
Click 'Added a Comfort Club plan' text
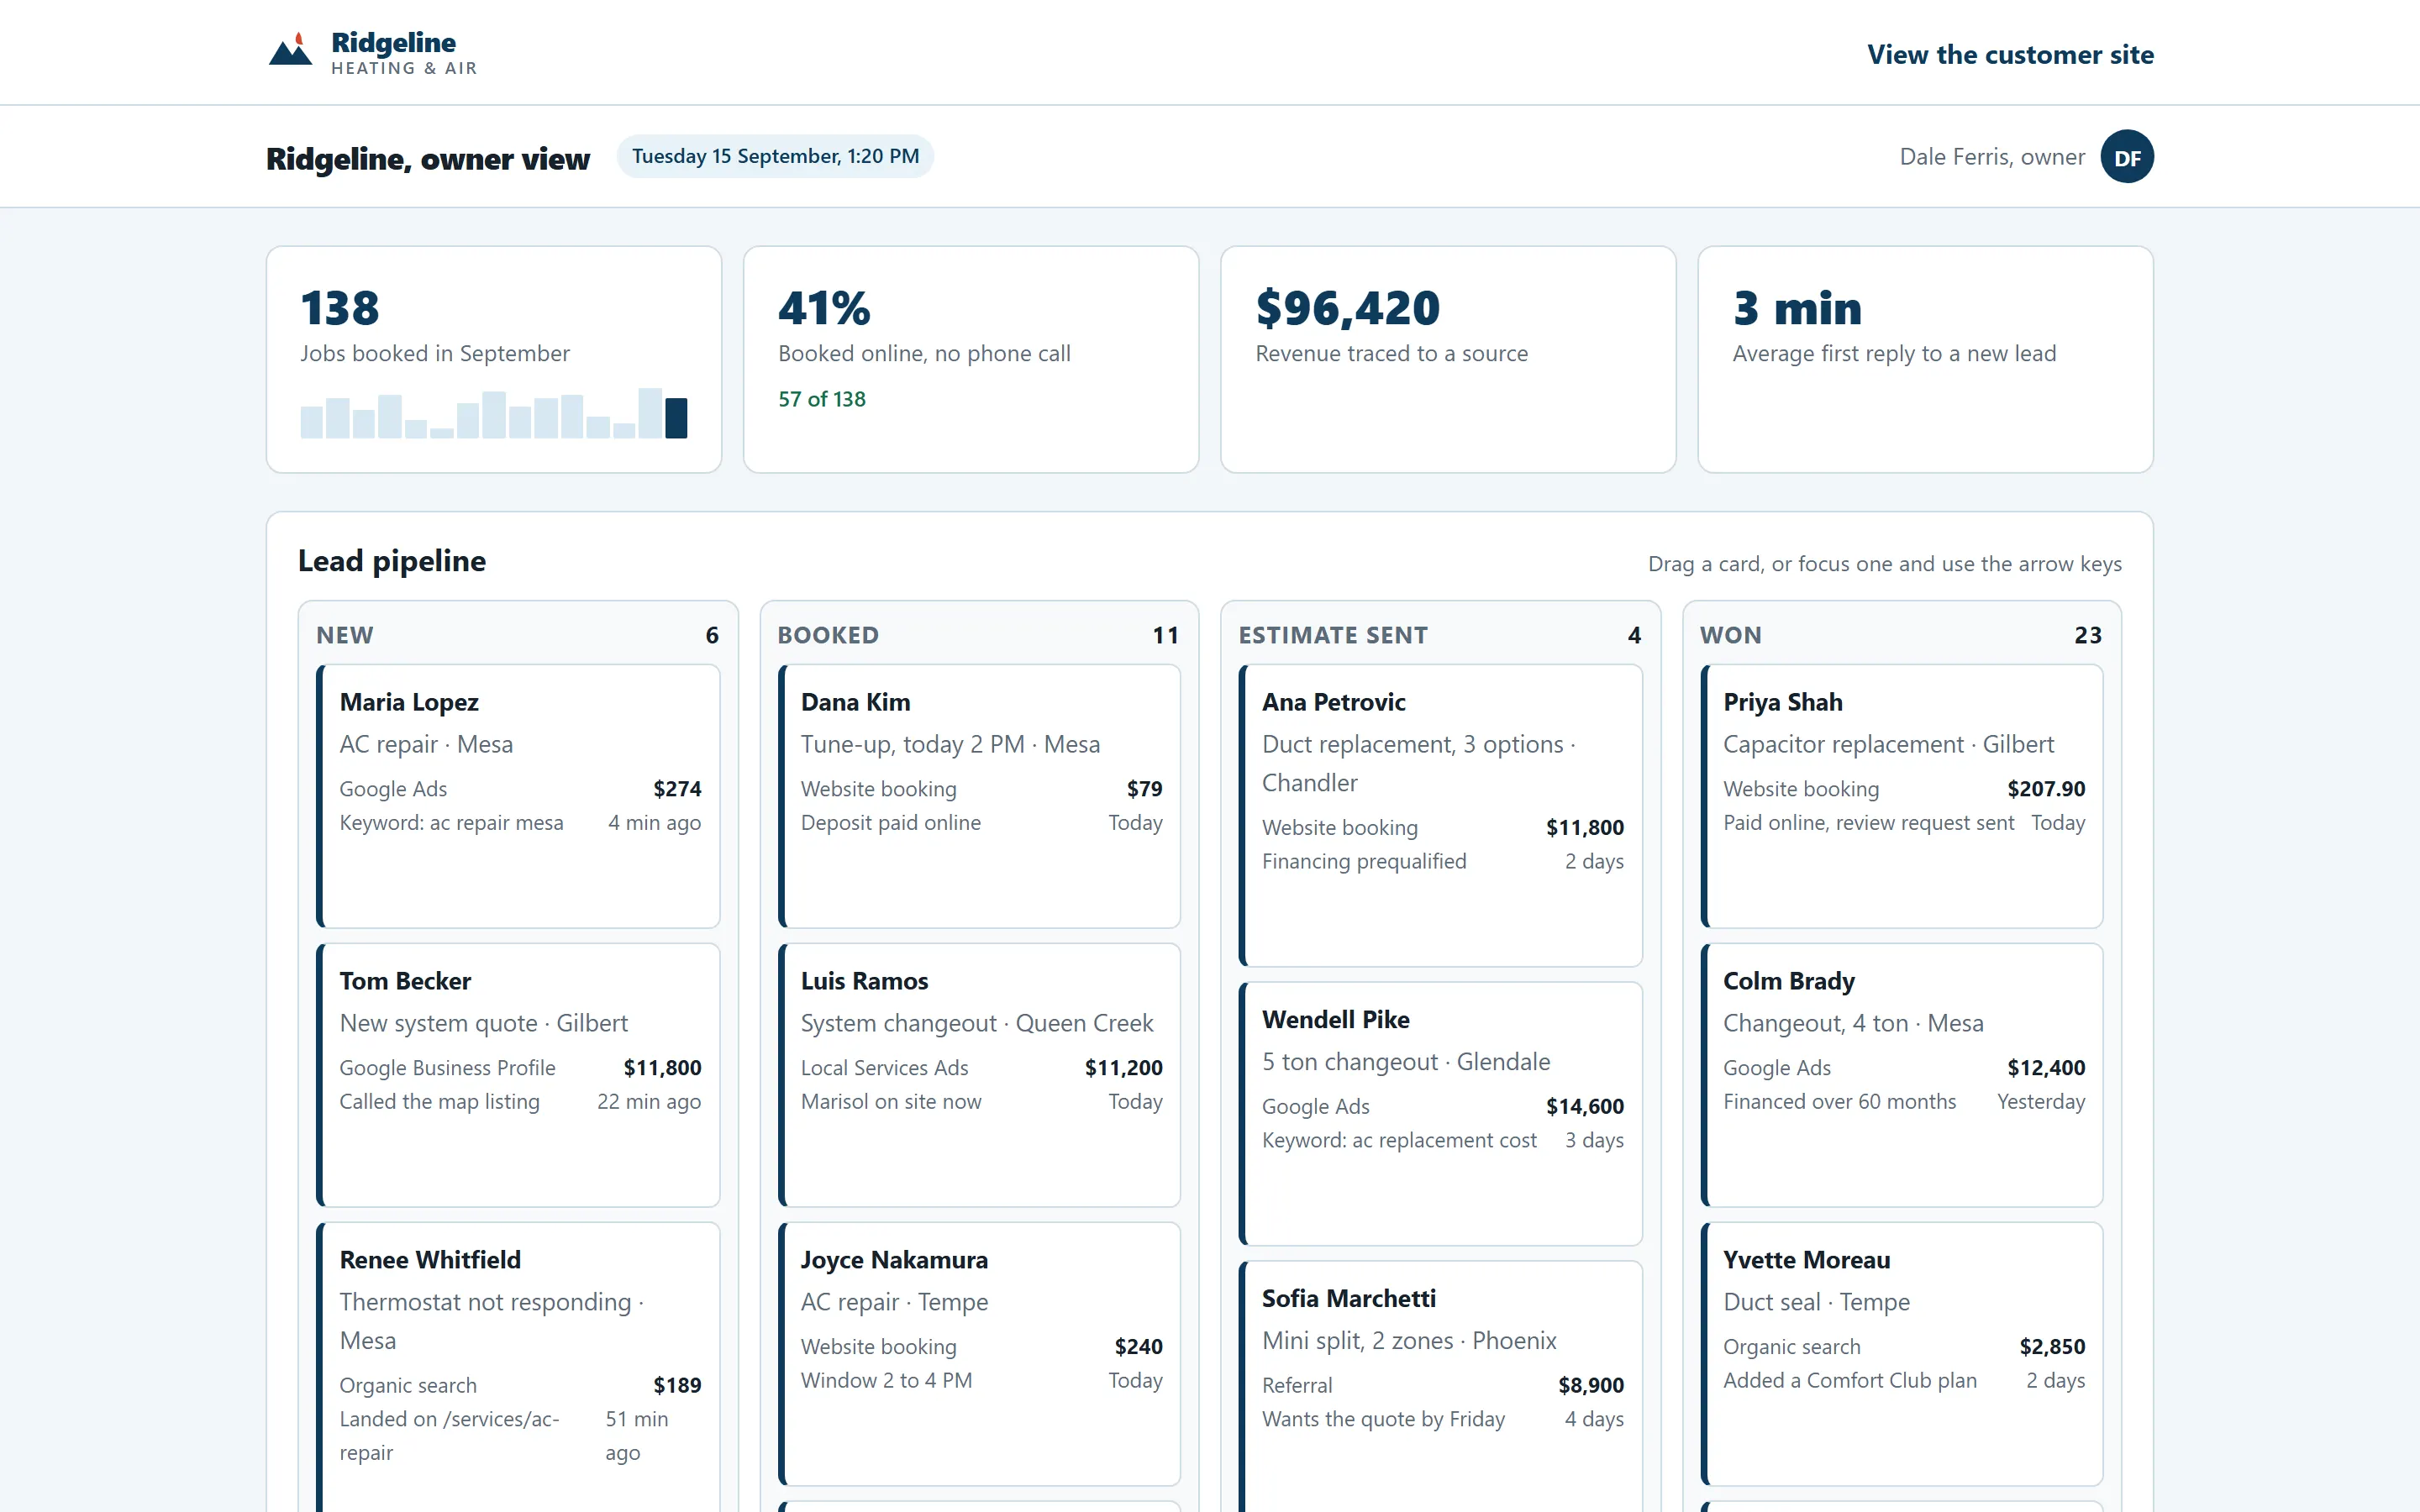1849,1380
